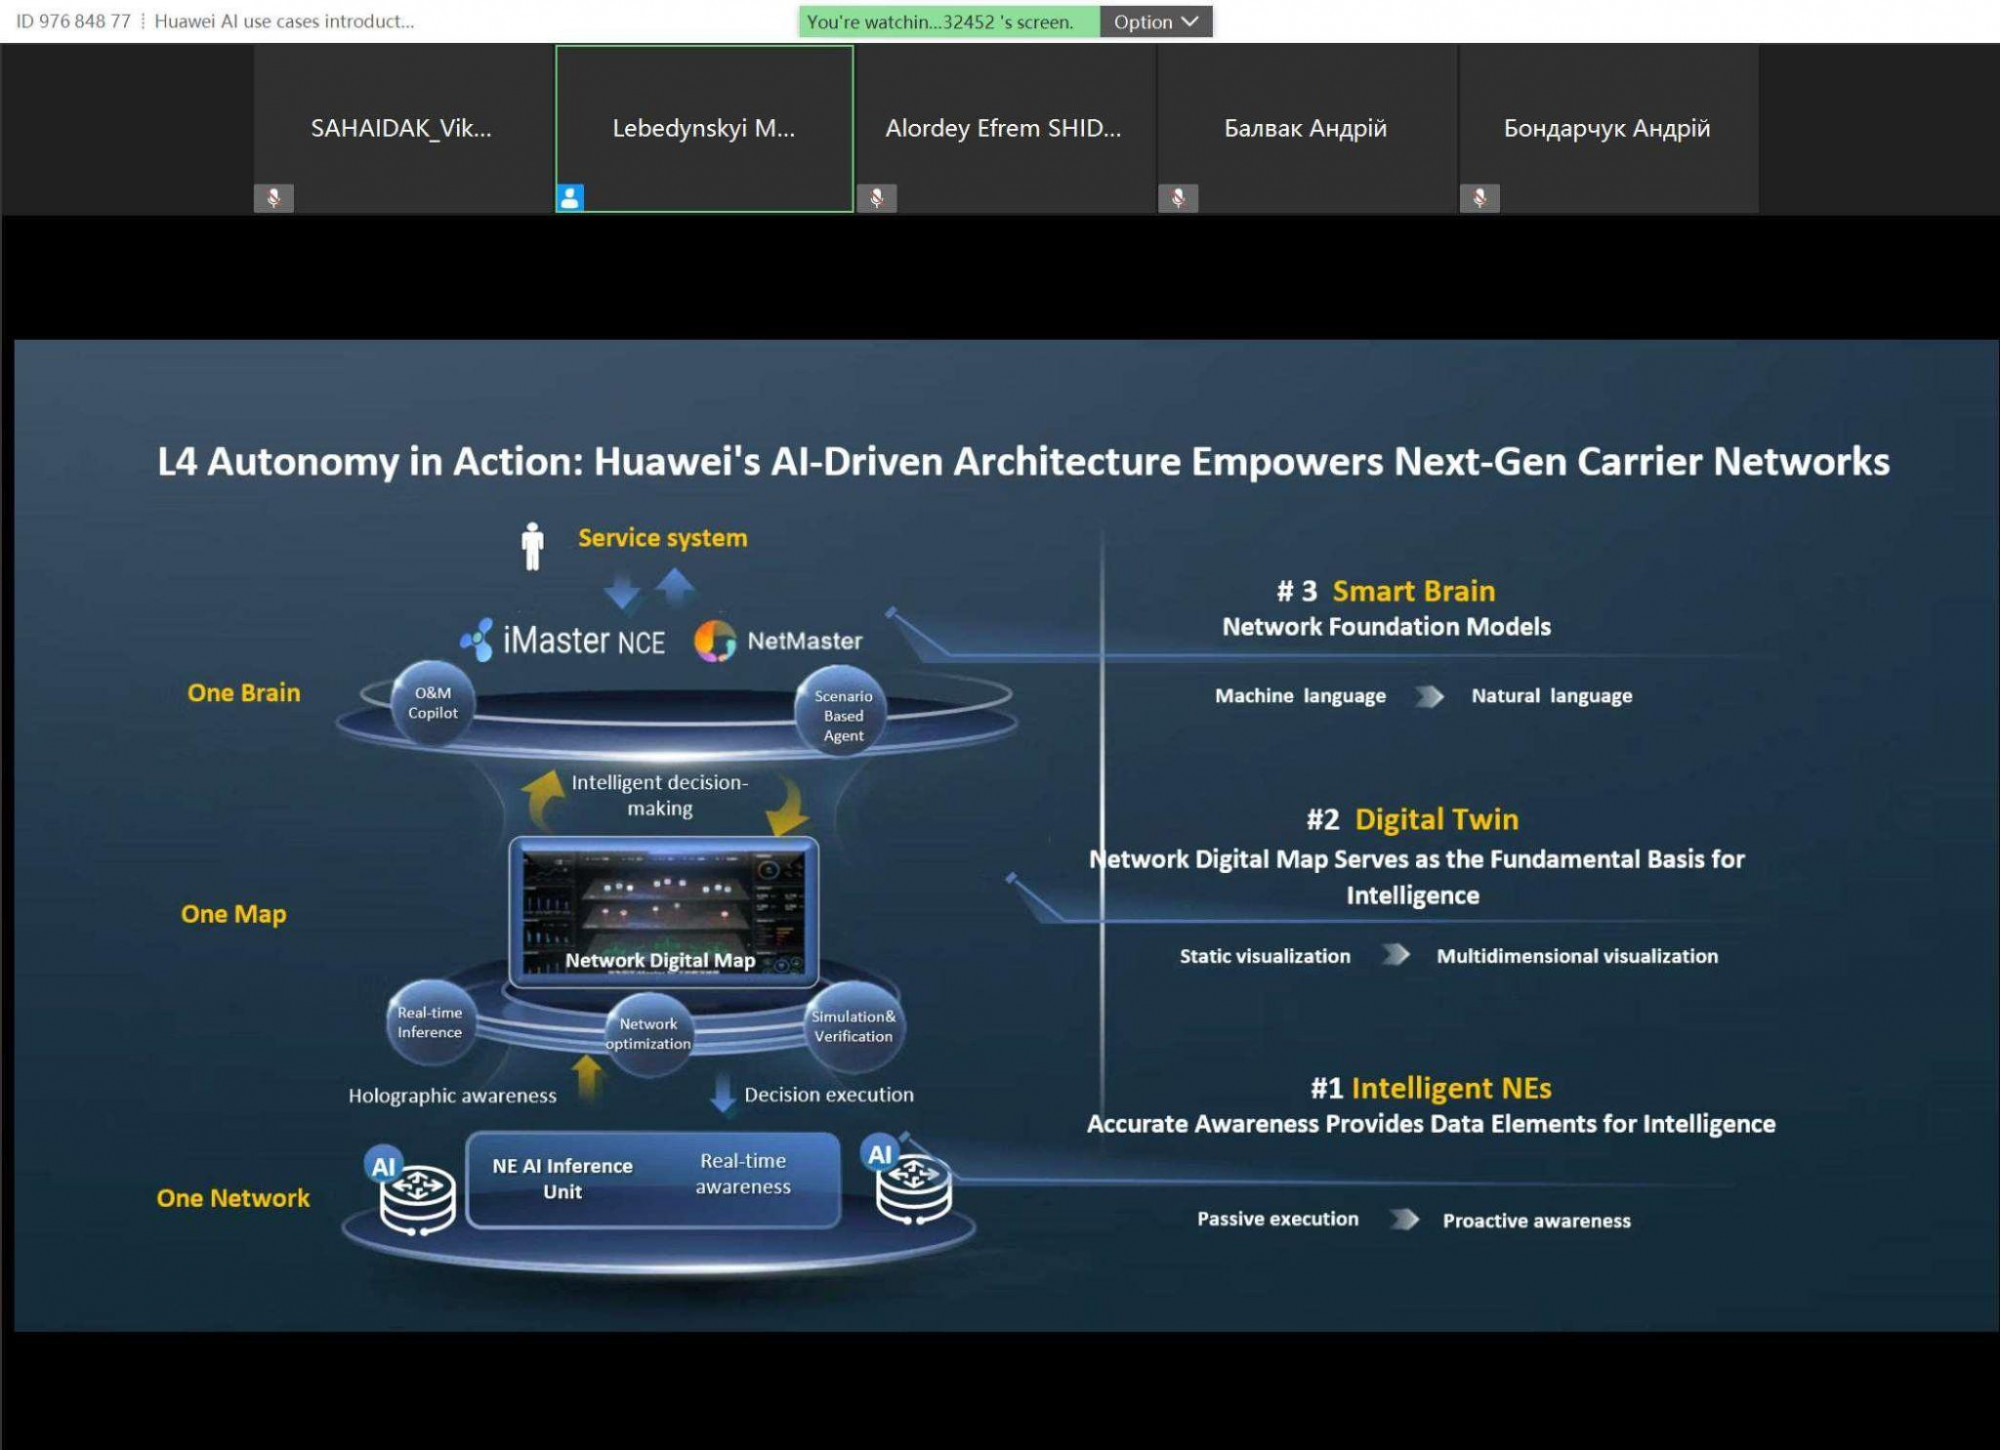Select SAHAIDAK_Vik participant tile
This screenshot has height=1450, width=2000.
[402, 129]
